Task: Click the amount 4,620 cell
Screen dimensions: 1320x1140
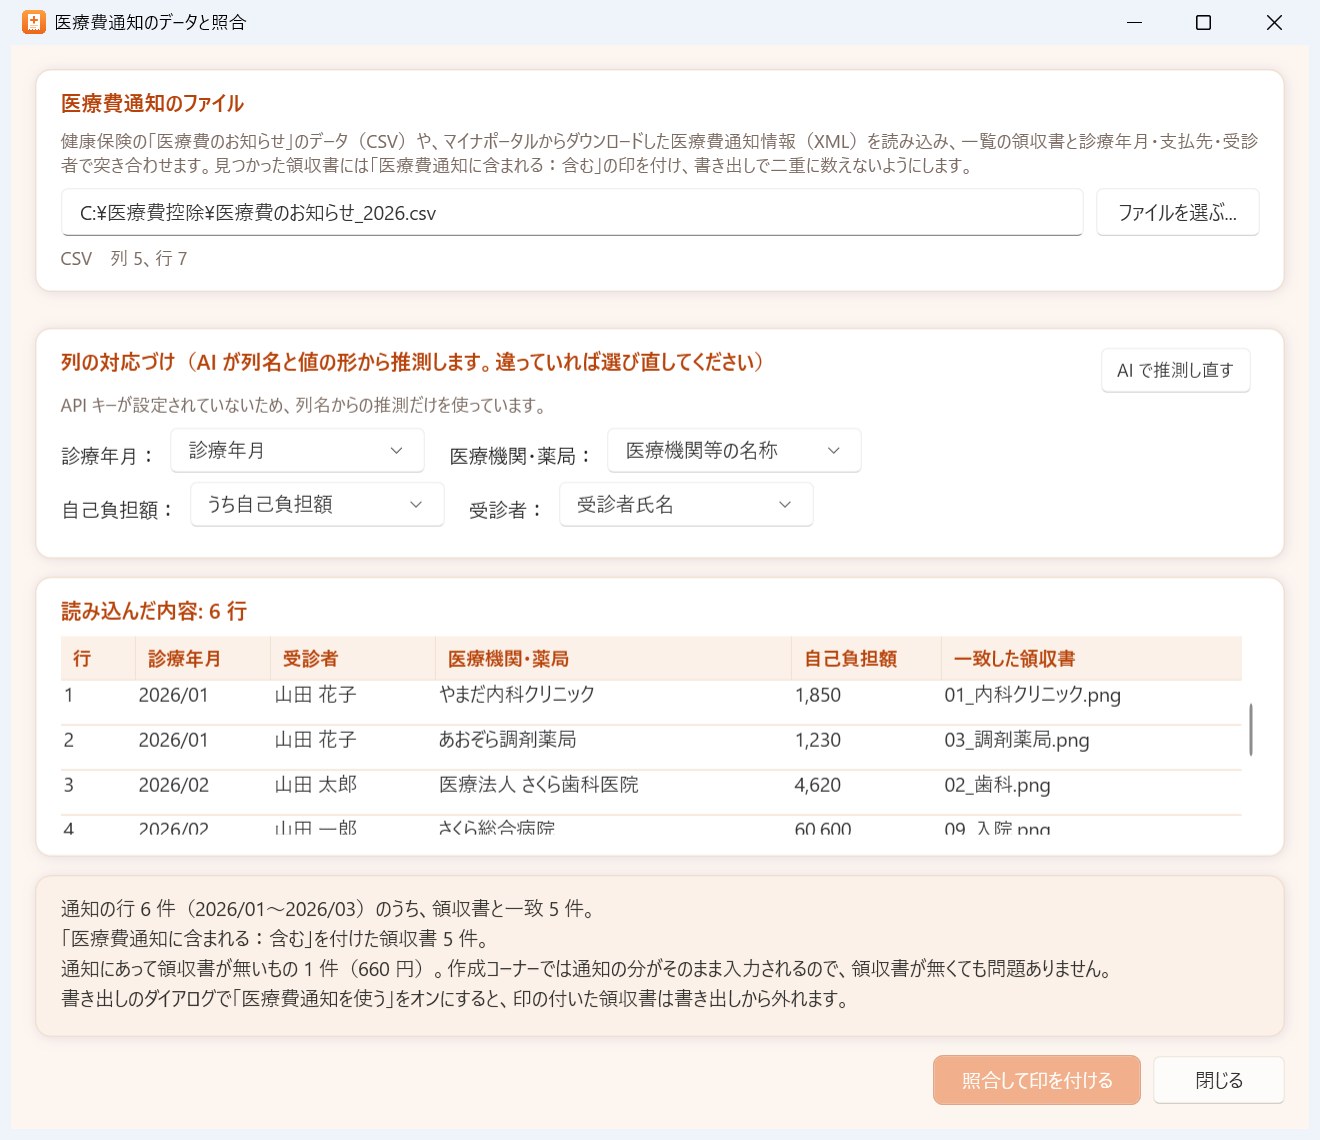Action: click(x=817, y=785)
